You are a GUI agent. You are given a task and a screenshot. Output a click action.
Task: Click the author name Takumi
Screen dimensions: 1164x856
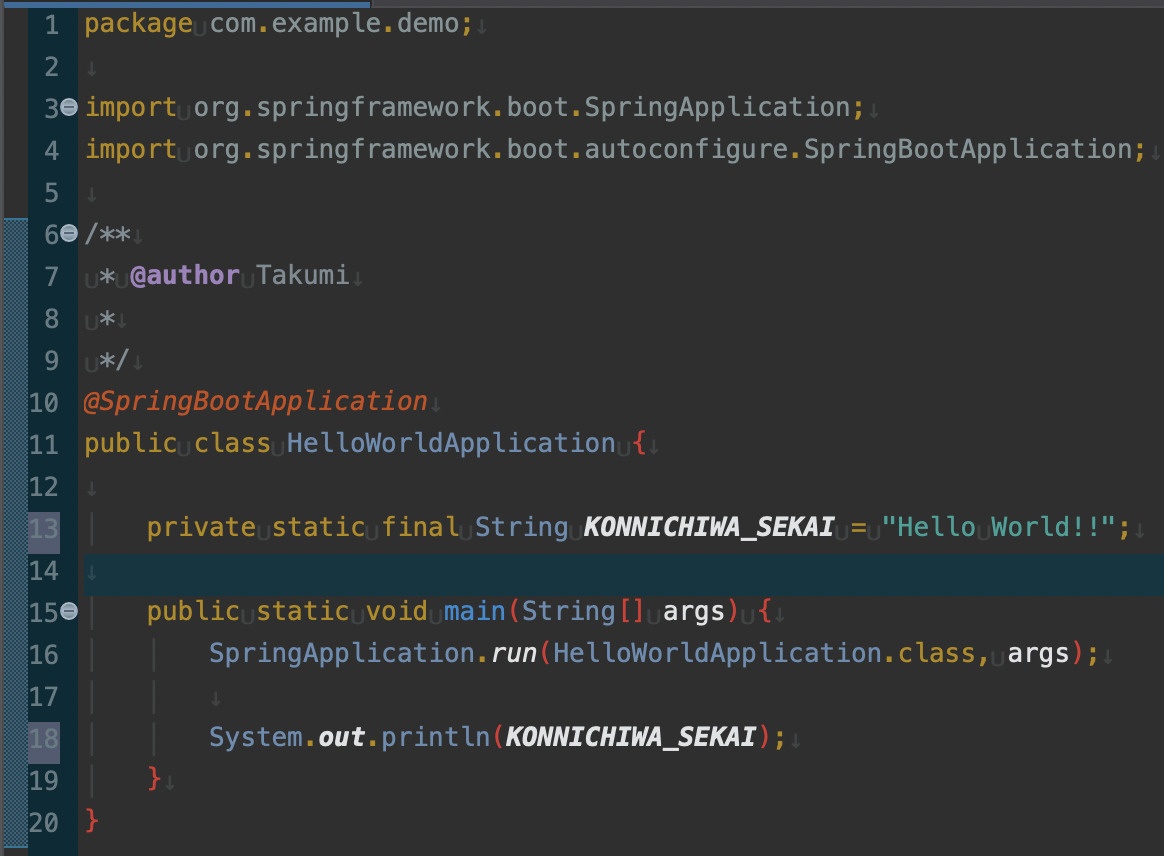(302, 275)
